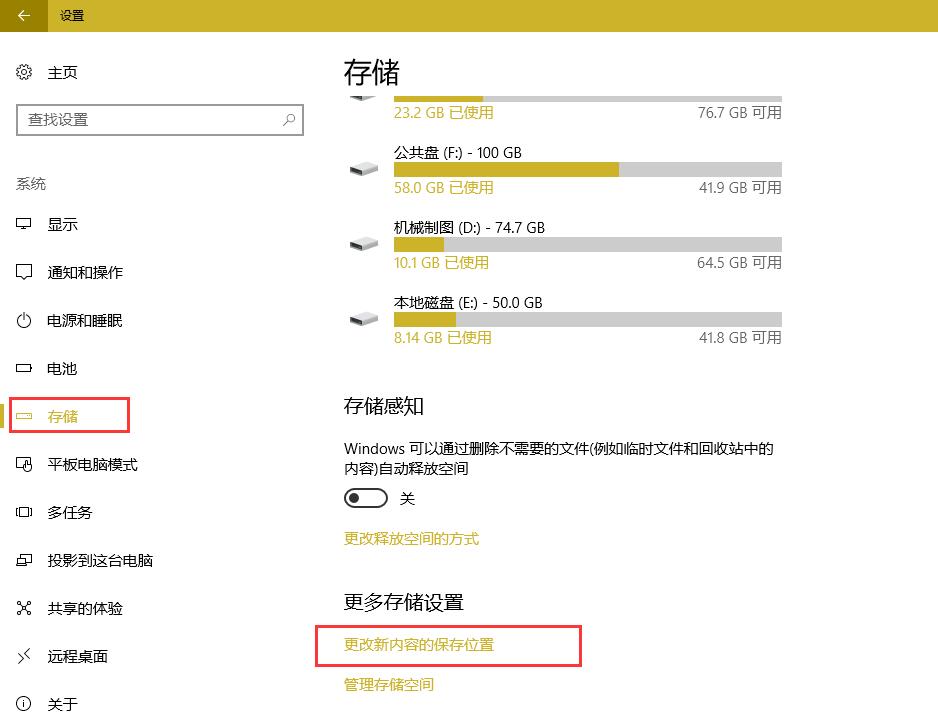
Task: Click the monitor icon for 显示
Action: coord(24,224)
